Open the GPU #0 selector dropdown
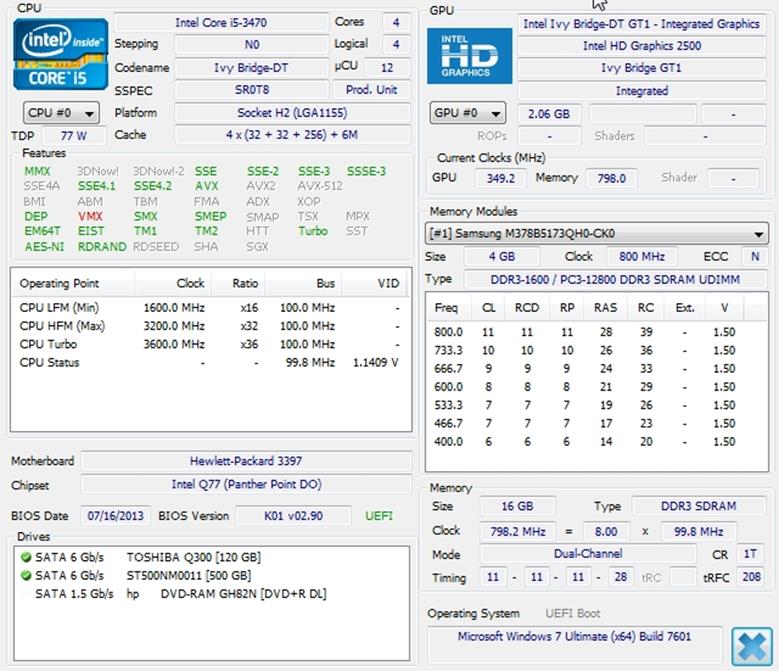 pyautogui.click(x=467, y=113)
